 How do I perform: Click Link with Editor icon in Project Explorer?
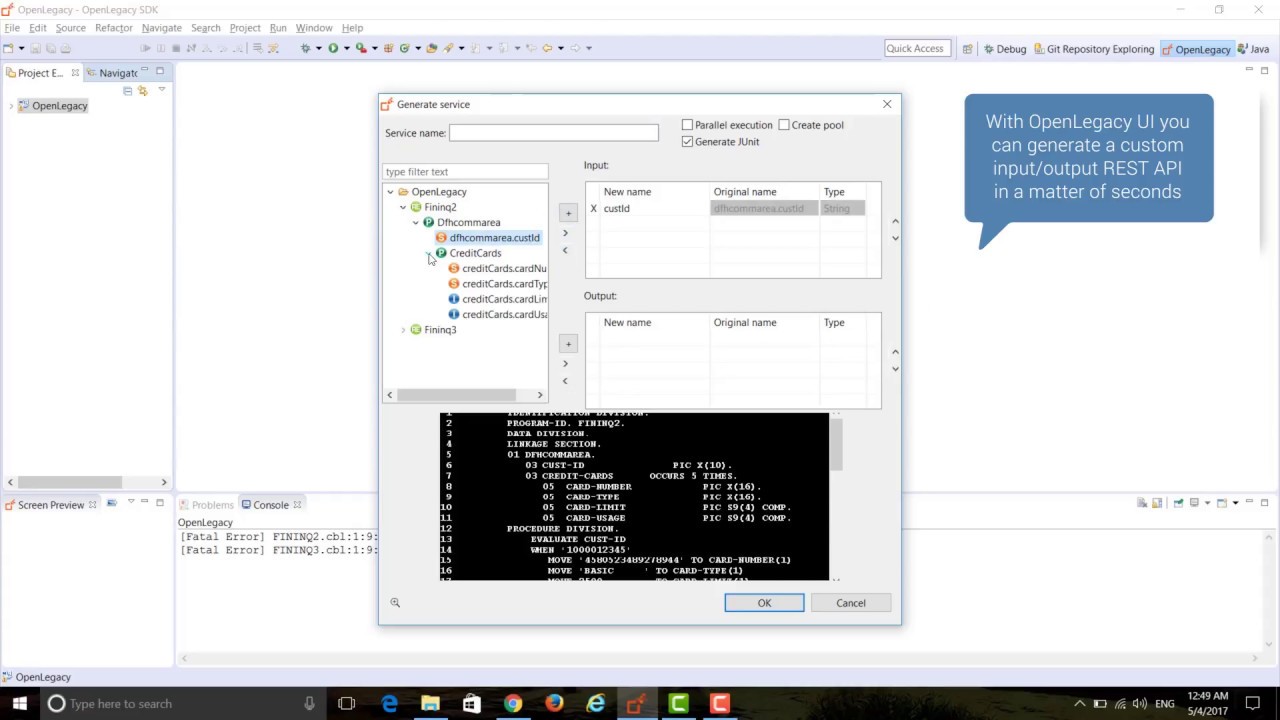142,91
